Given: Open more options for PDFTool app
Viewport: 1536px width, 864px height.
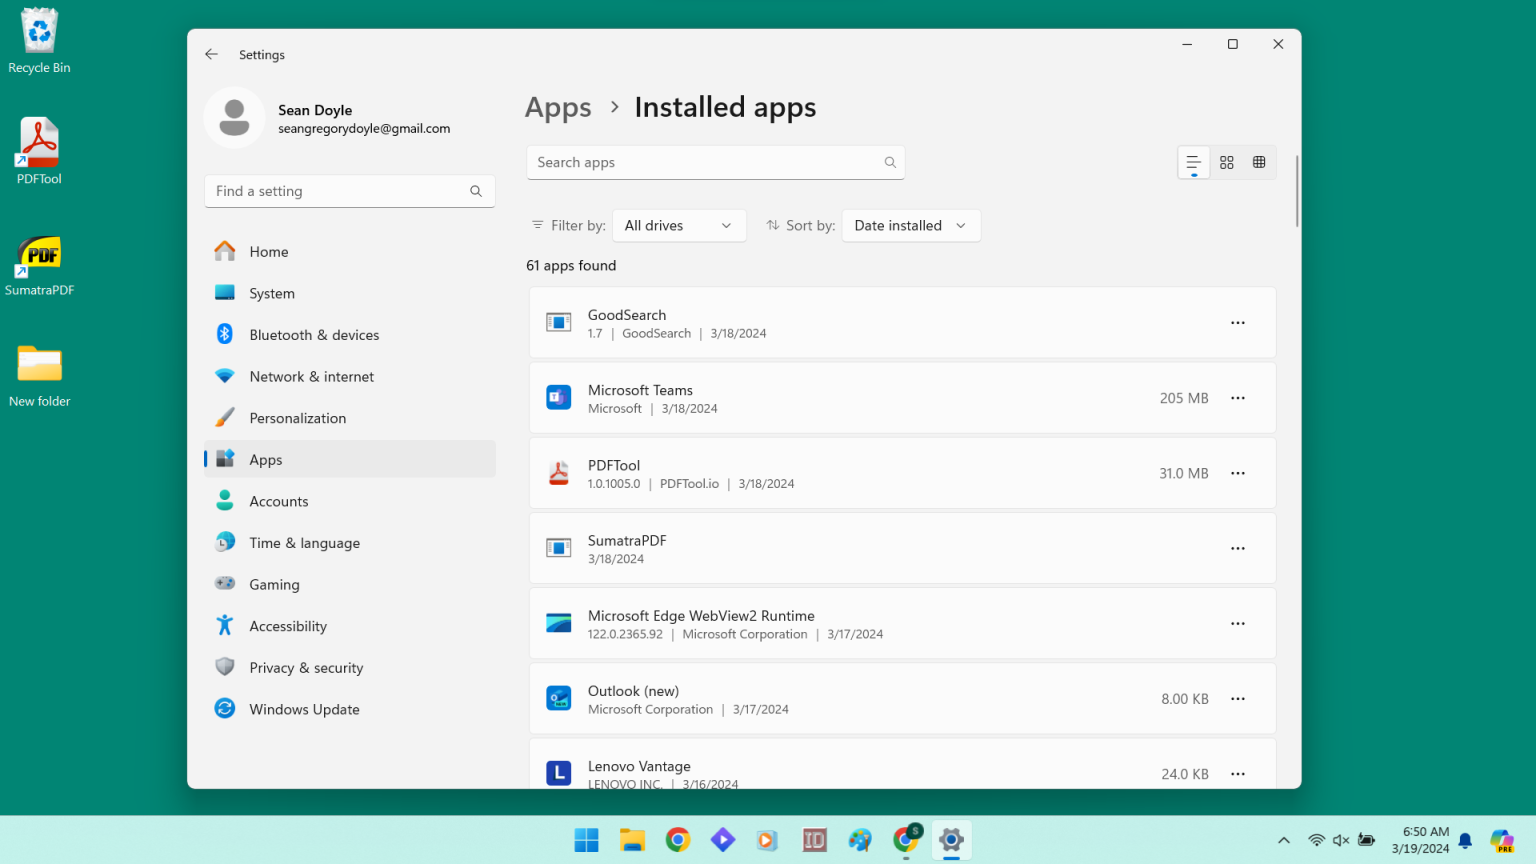Looking at the screenshot, I should (x=1238, y=473).
